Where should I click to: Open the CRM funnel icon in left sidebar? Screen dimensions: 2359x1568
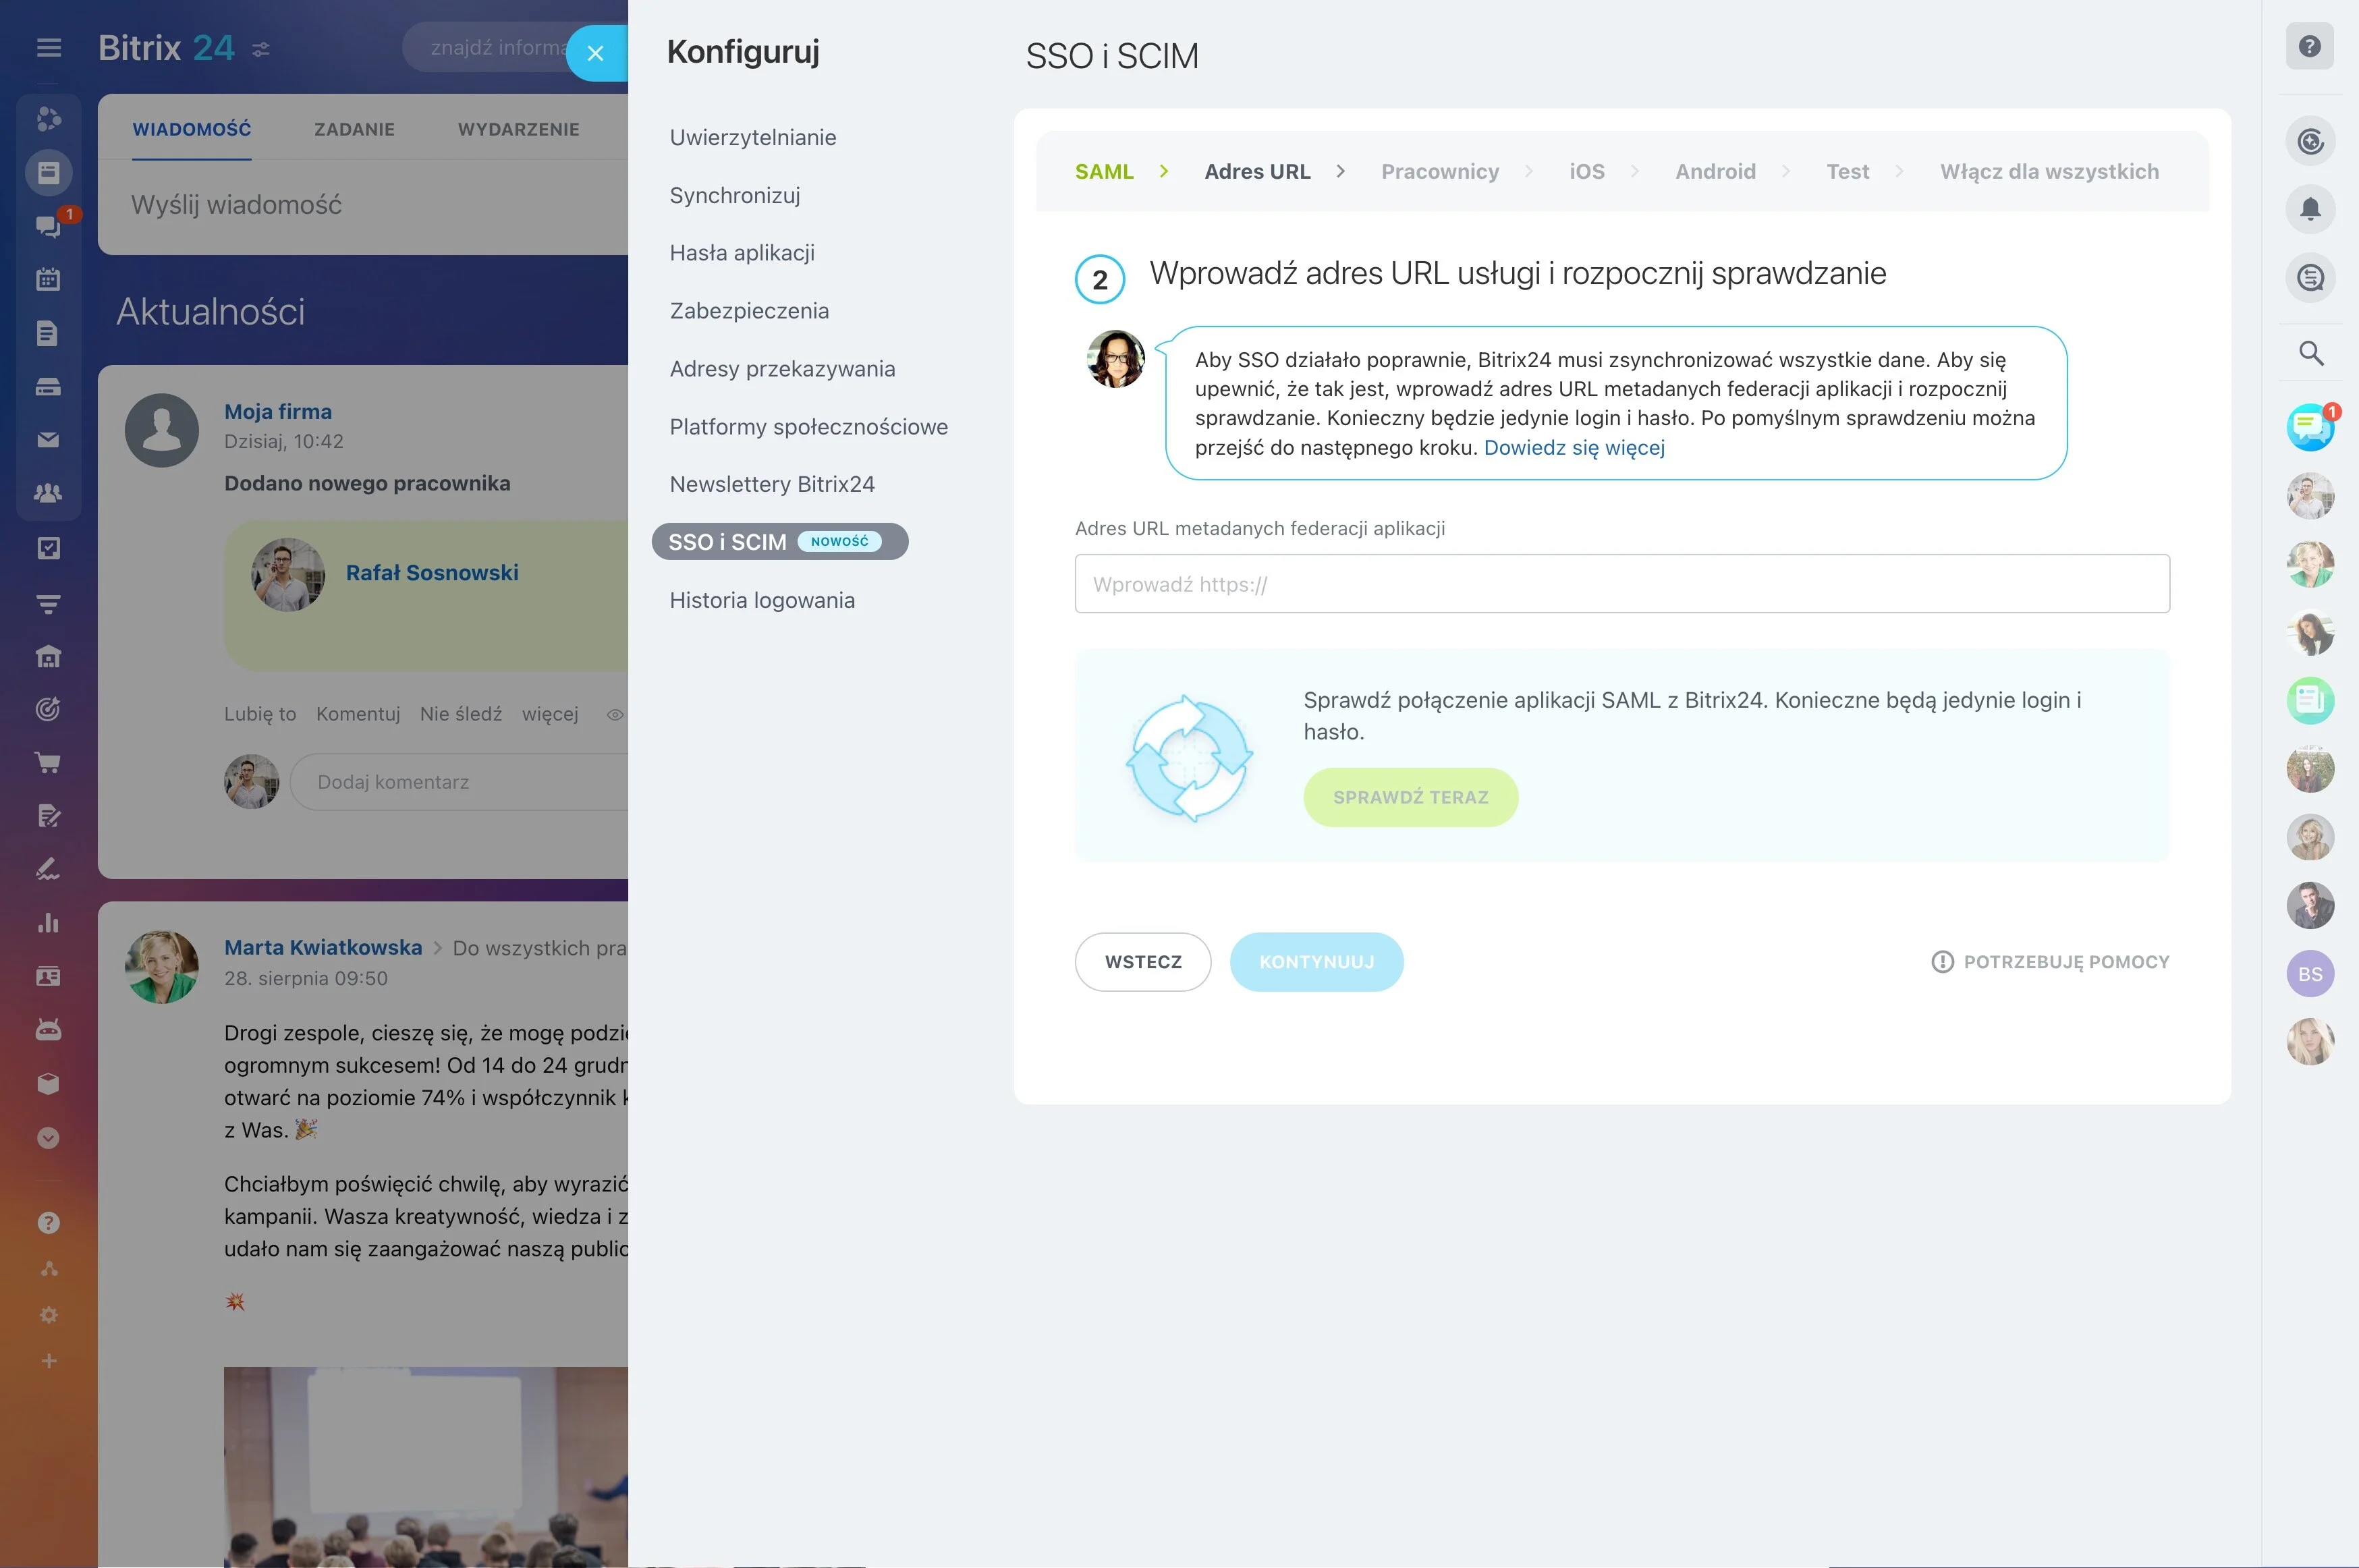pyautogui.click(x=48, y=603)
